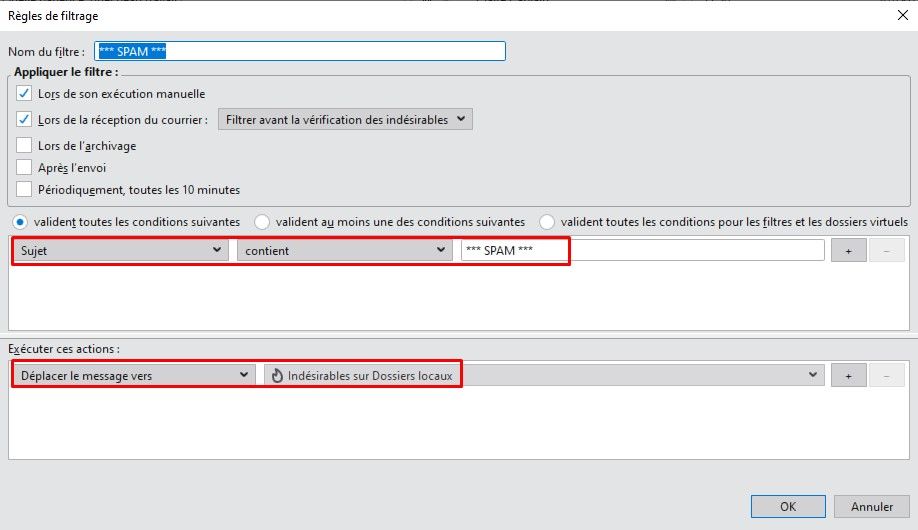Click the disabled minus button in conditions row

886,251
